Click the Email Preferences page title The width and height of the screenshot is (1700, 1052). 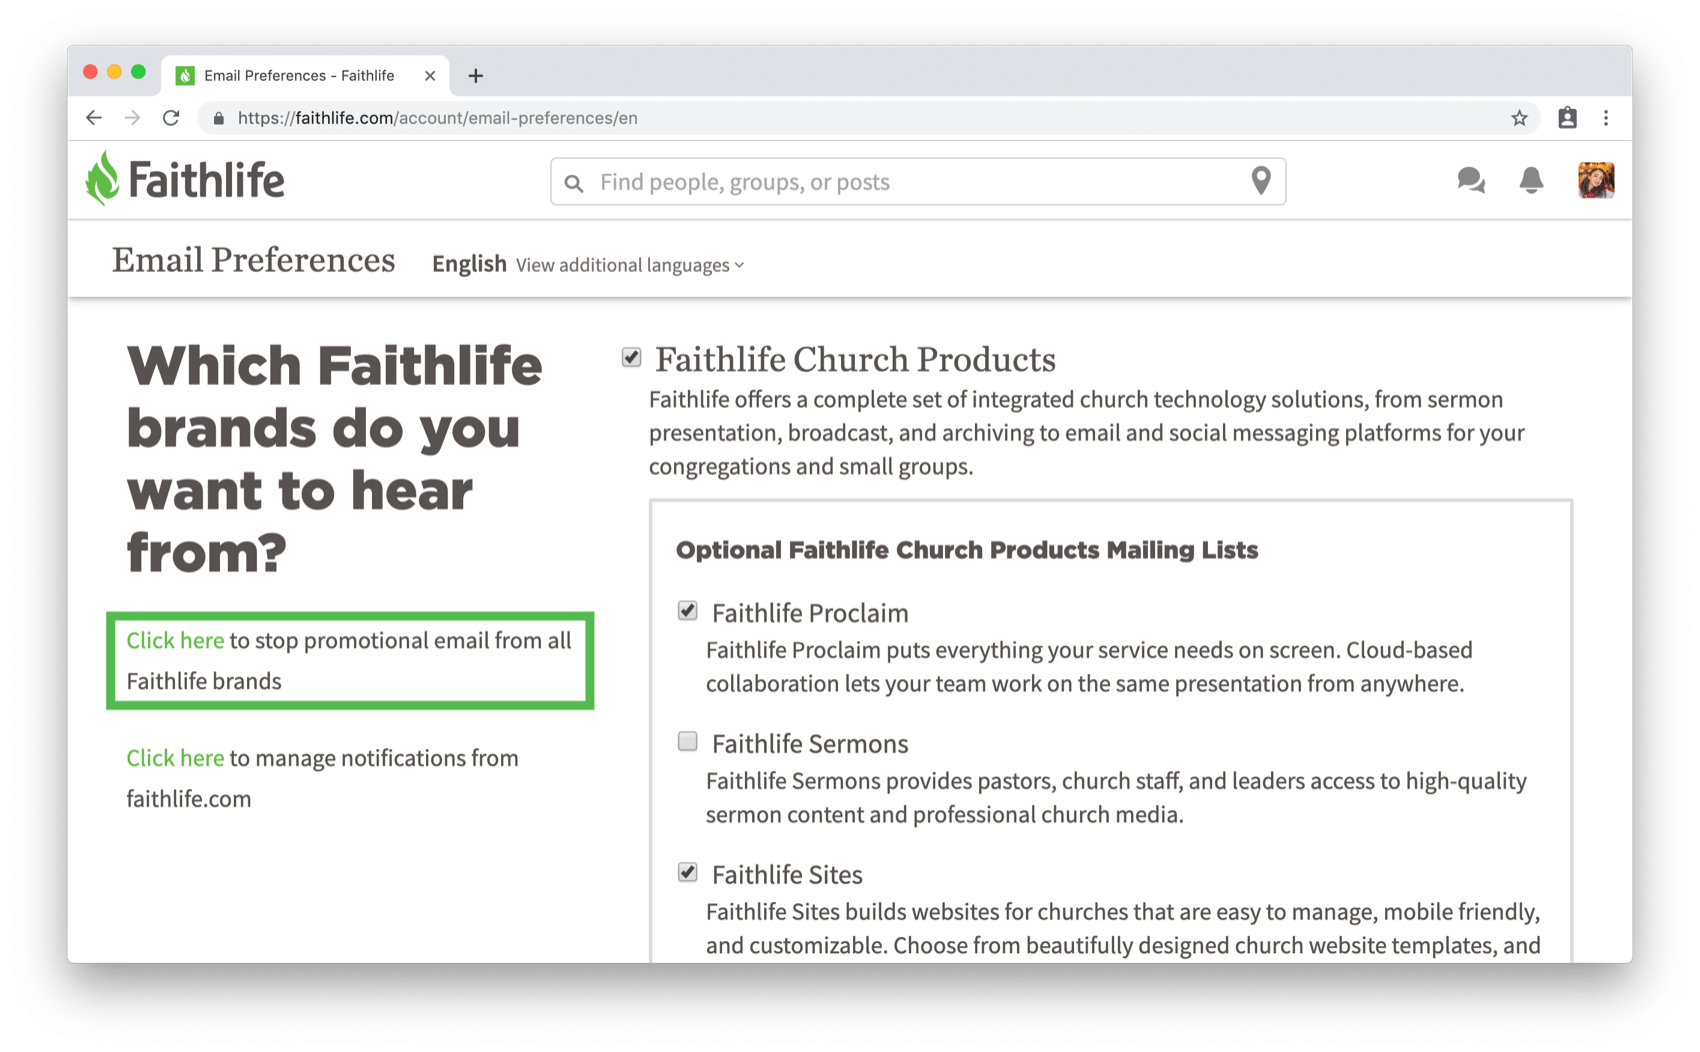(253, 260)
